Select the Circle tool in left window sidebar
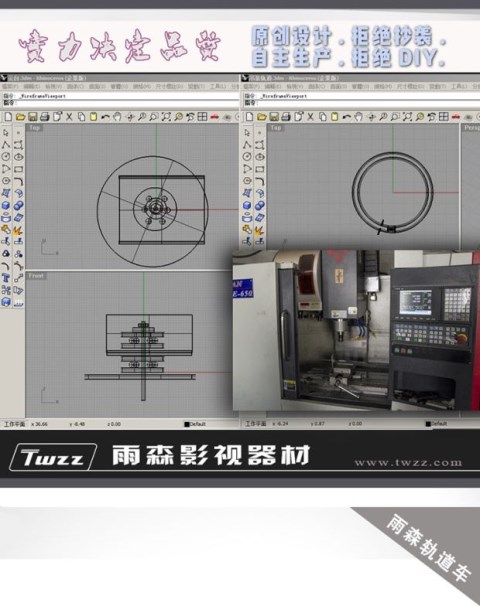The height and width of the screenshot is (613, 480). point(6,157)
